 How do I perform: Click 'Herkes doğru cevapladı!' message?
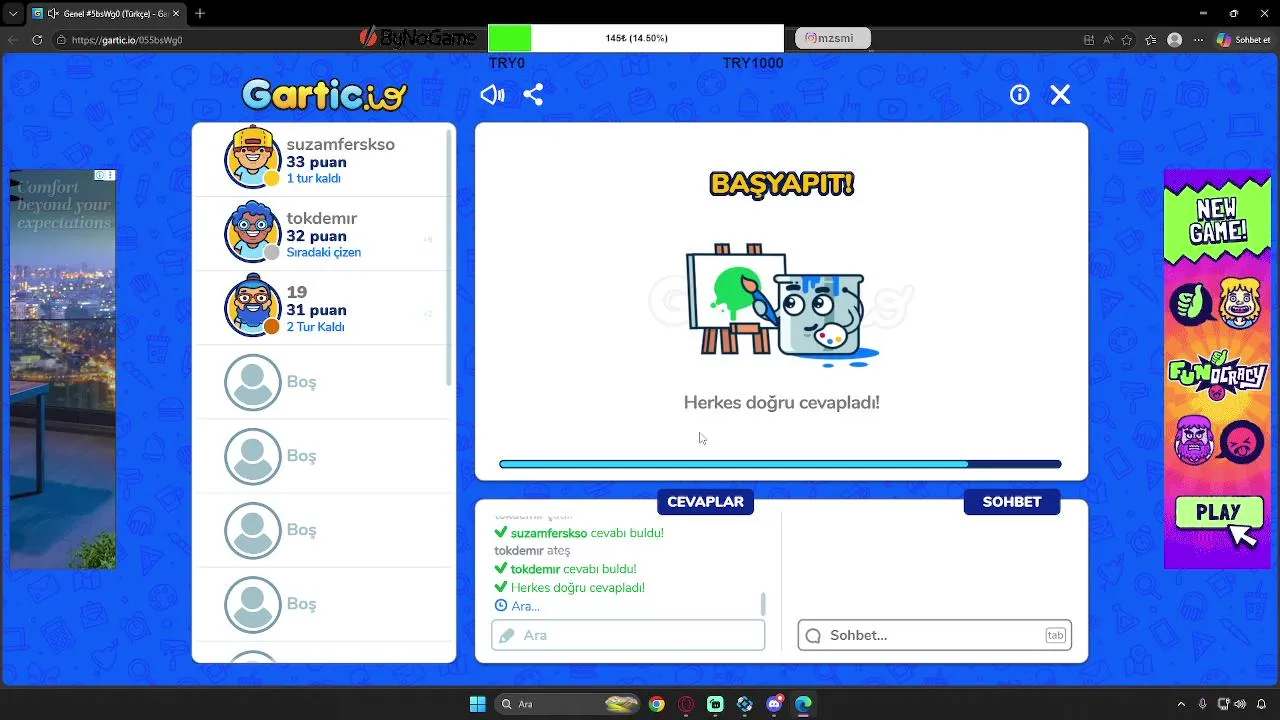tap(781, 403)
